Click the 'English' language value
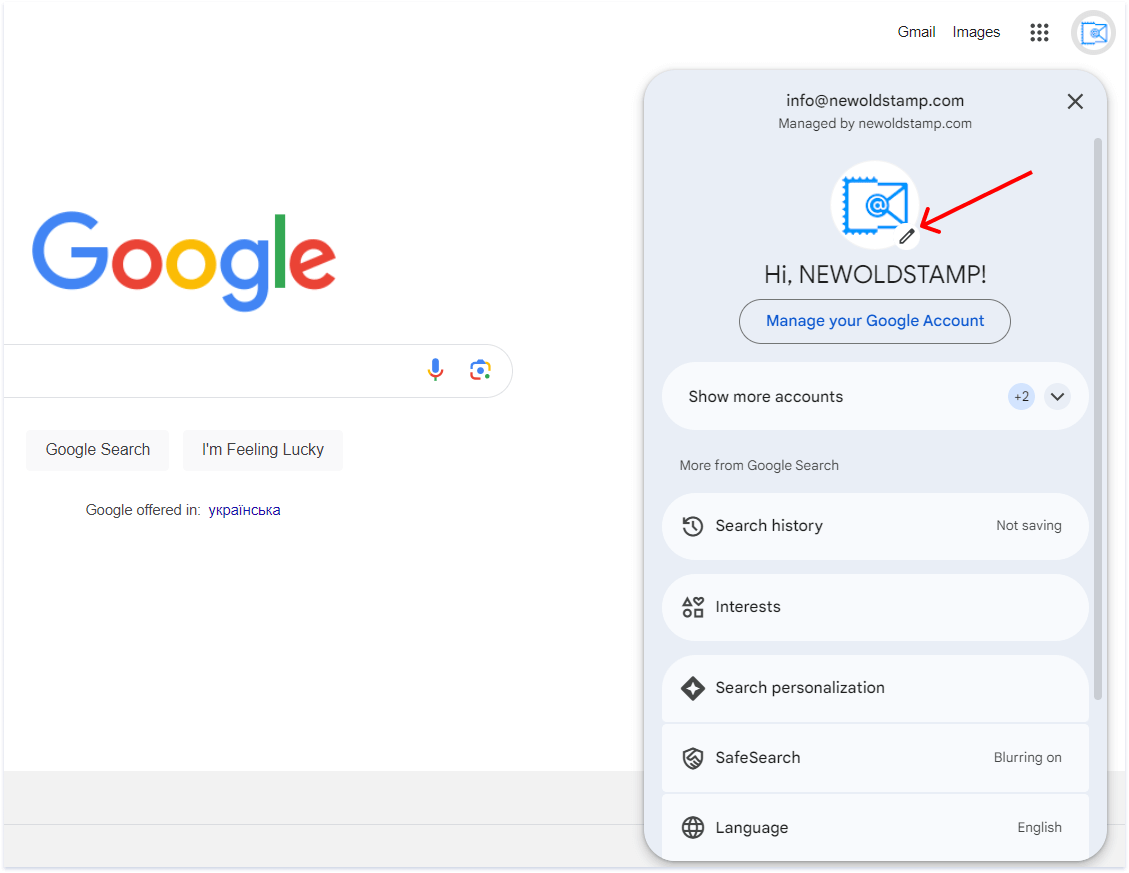This screenshot has height=873, width=1129. 1039,828
